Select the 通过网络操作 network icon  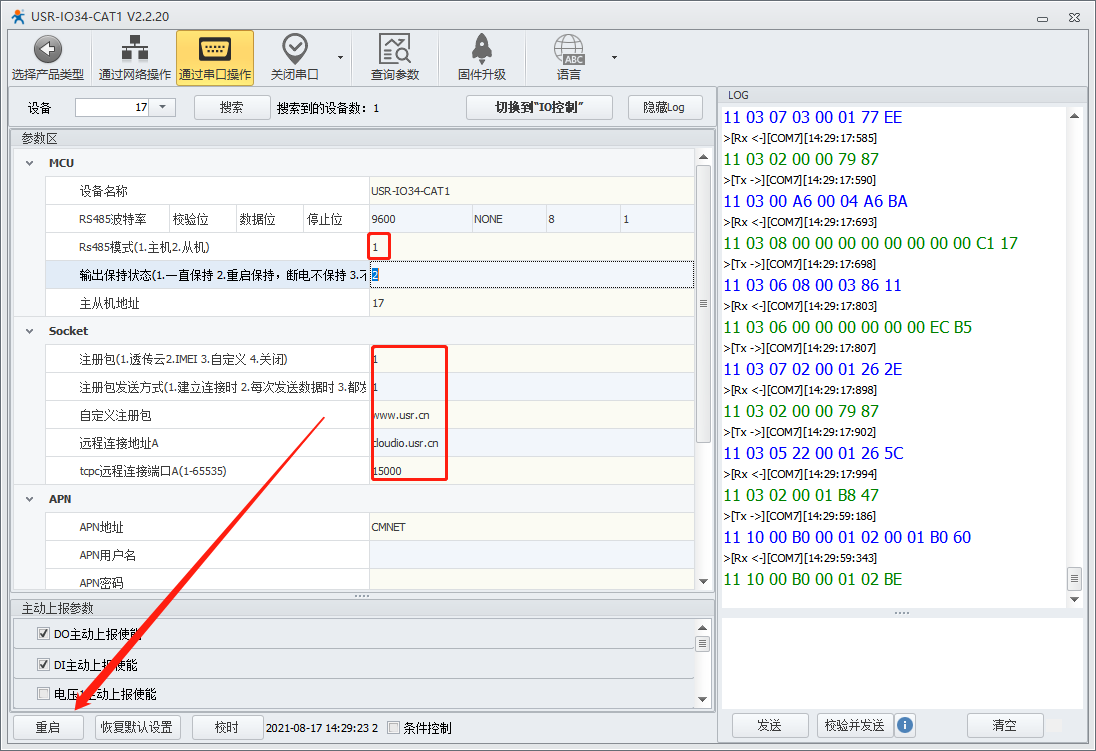[x=134, y=50]
